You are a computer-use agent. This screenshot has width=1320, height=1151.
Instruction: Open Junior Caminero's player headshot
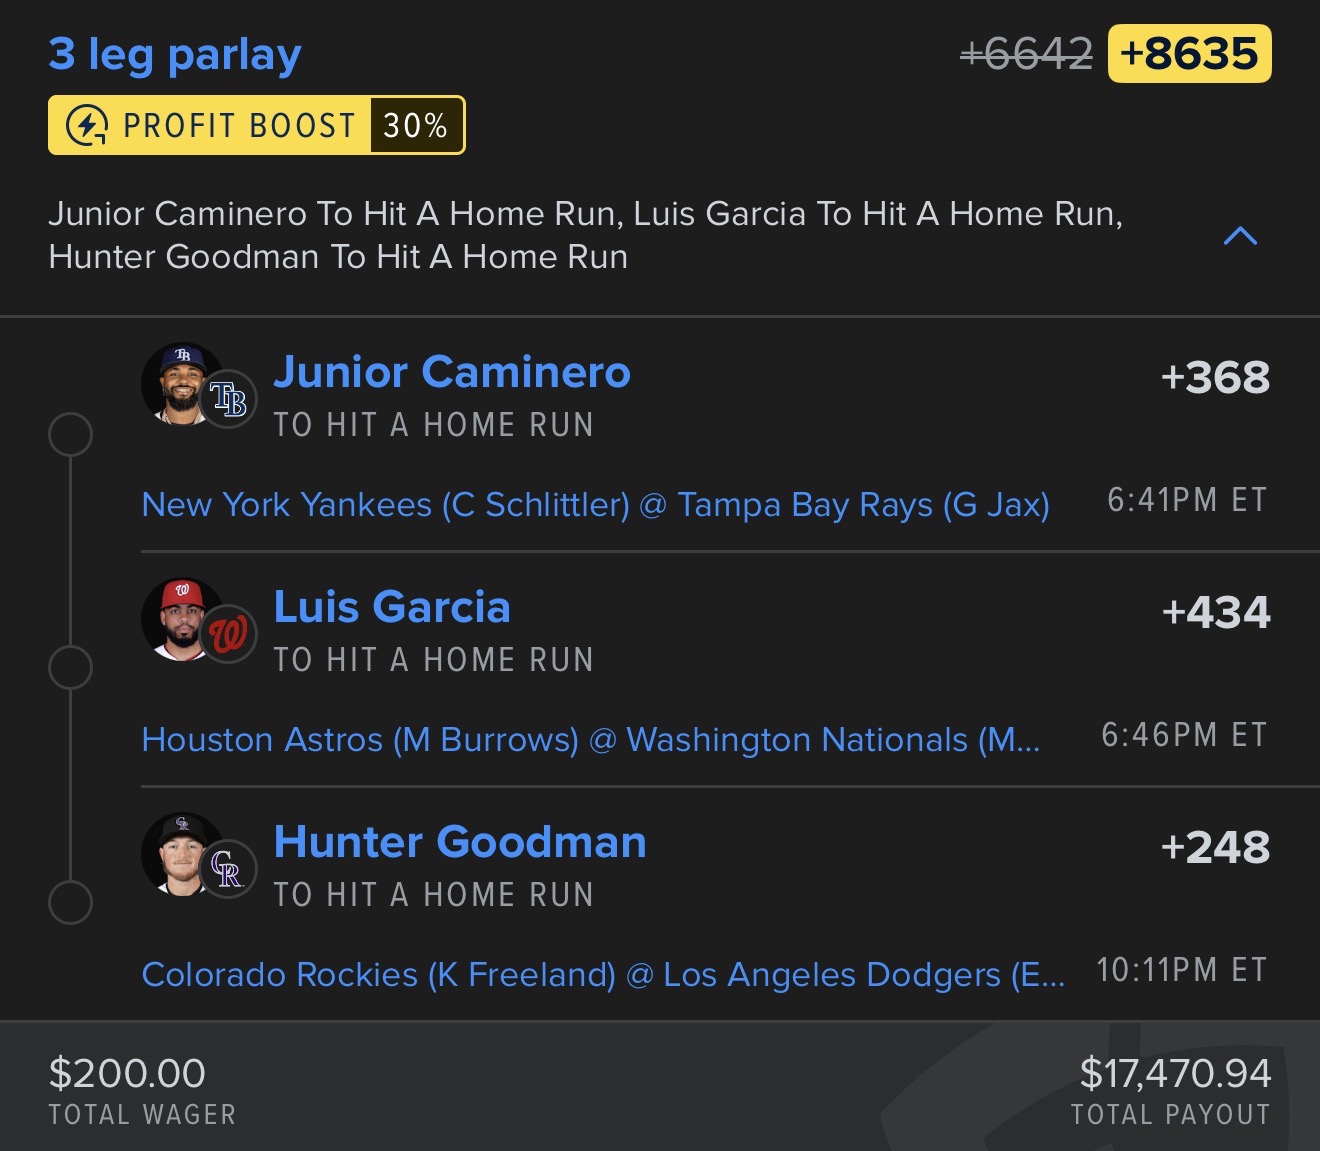click(183, 385)
